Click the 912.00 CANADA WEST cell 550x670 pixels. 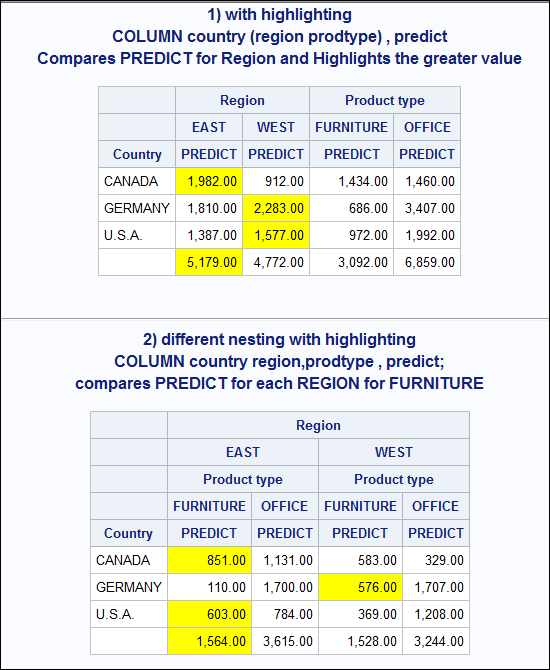tap(276, 181)
